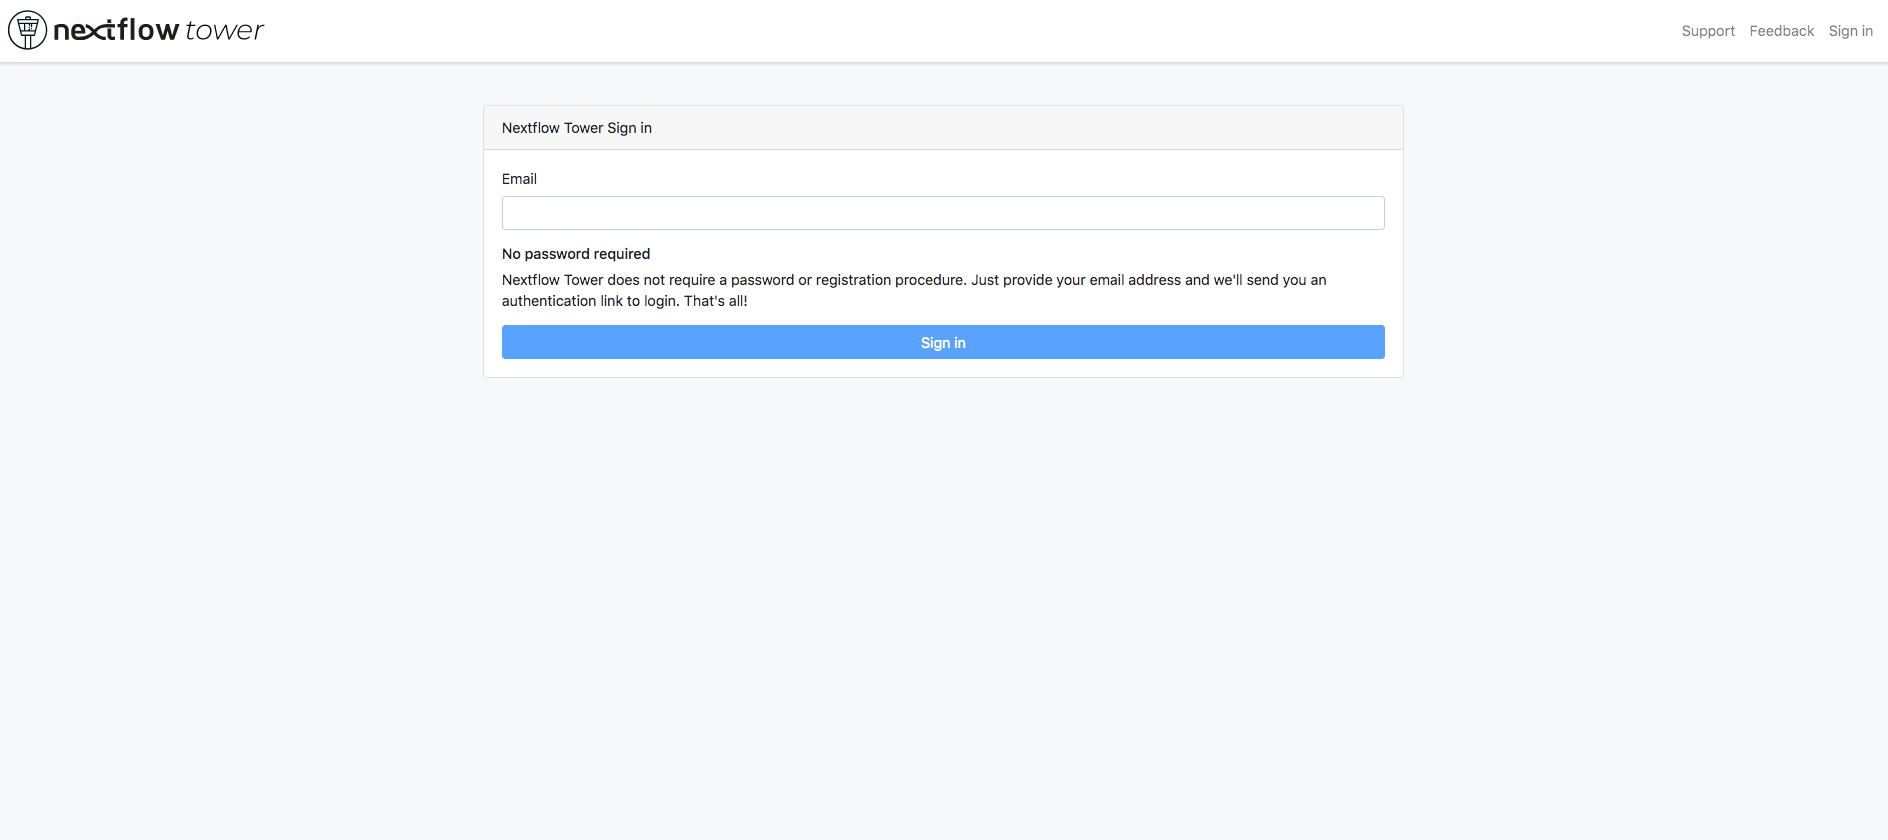This screenshot has width=1888, height=840.
Task: Open the Feedback link in header
Action: click(1781, 31)
